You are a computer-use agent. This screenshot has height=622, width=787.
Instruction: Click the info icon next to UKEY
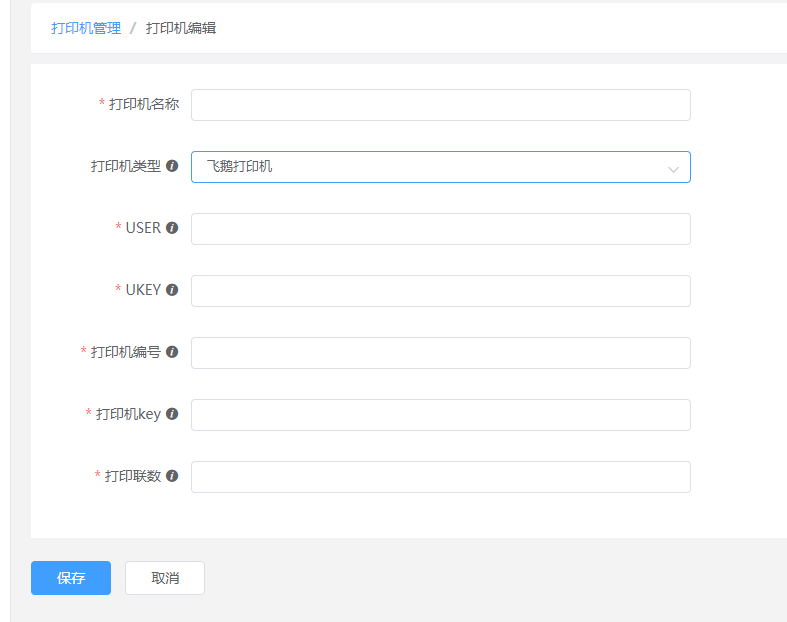[172, 290]
